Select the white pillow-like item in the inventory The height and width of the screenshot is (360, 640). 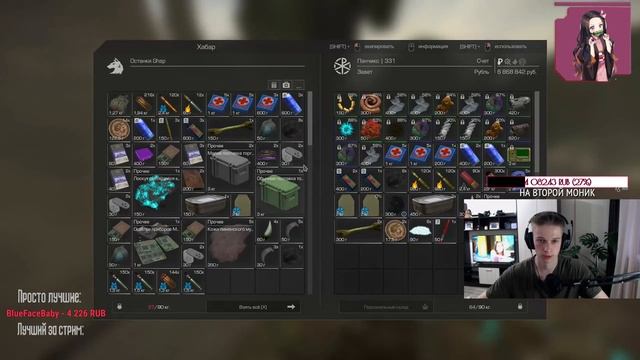coord(420,231)
